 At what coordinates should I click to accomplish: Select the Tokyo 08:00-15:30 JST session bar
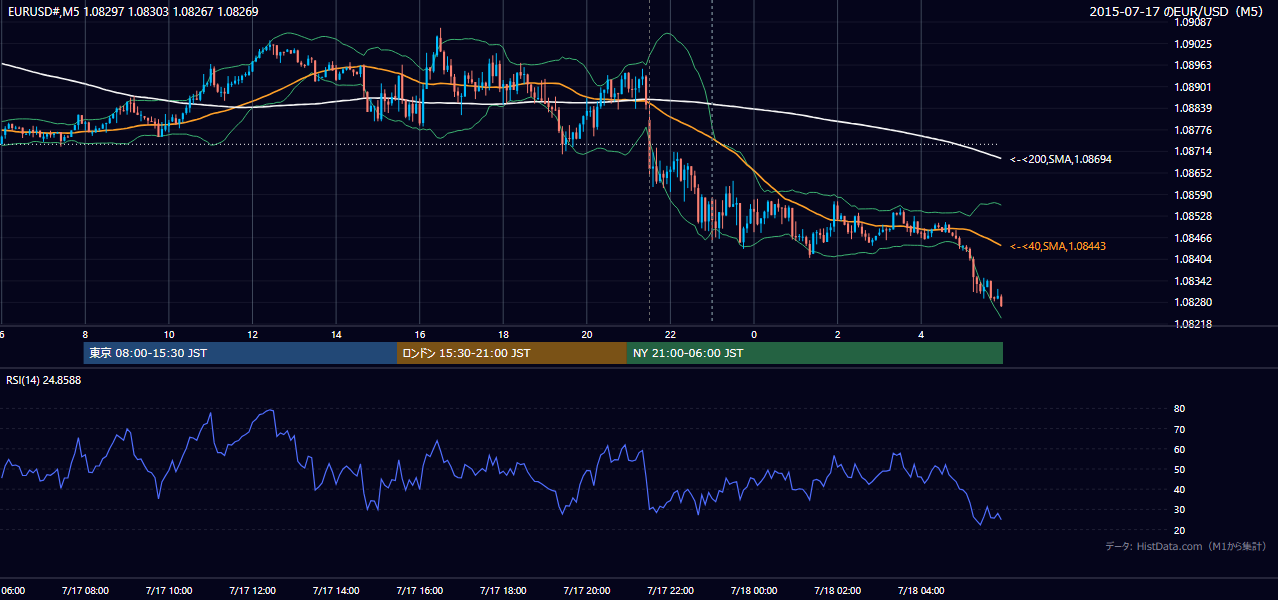tap(240, 353)
